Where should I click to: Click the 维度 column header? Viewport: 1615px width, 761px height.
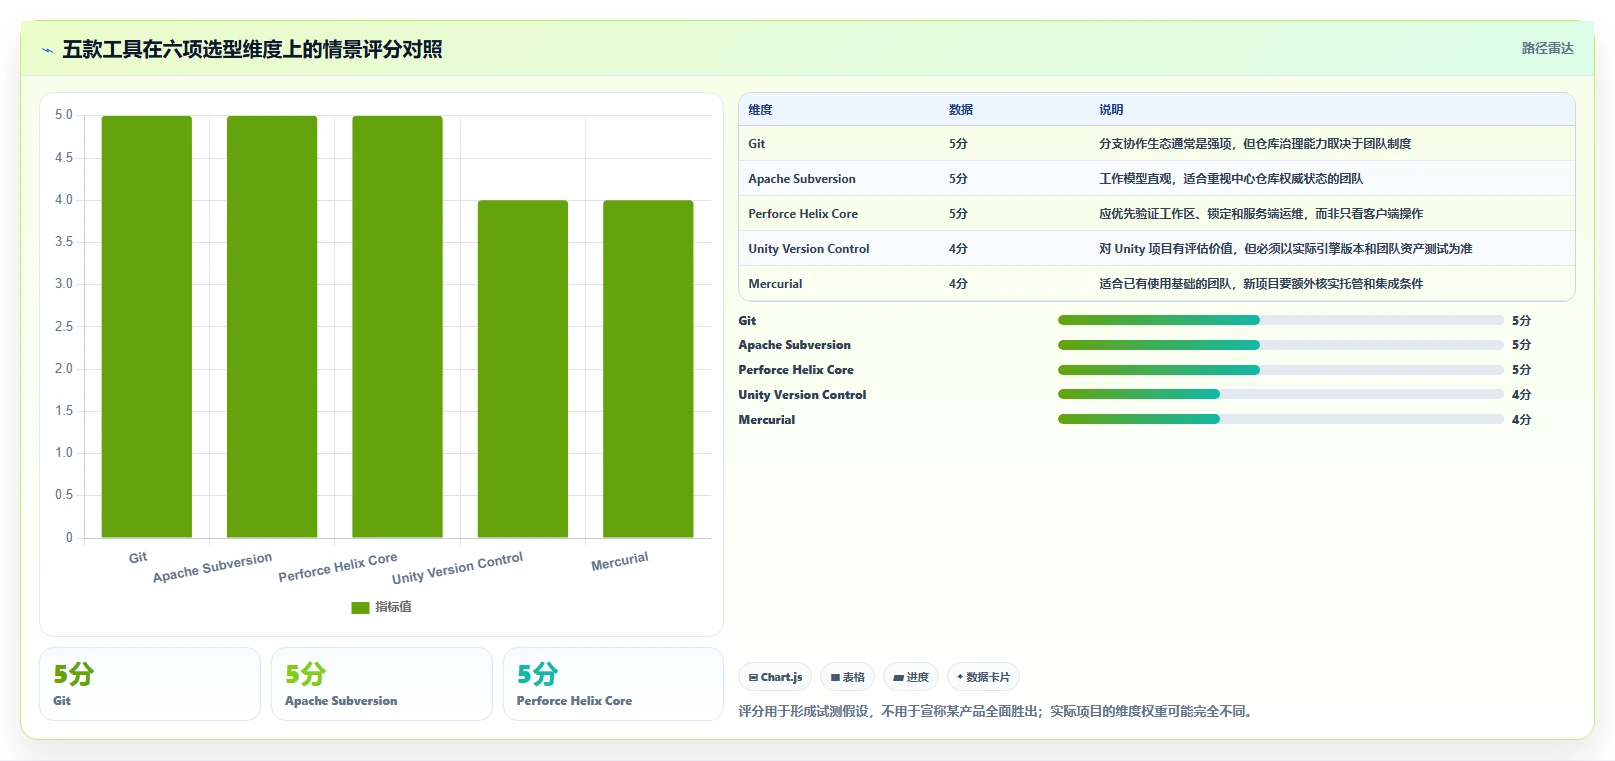point(760,110)
